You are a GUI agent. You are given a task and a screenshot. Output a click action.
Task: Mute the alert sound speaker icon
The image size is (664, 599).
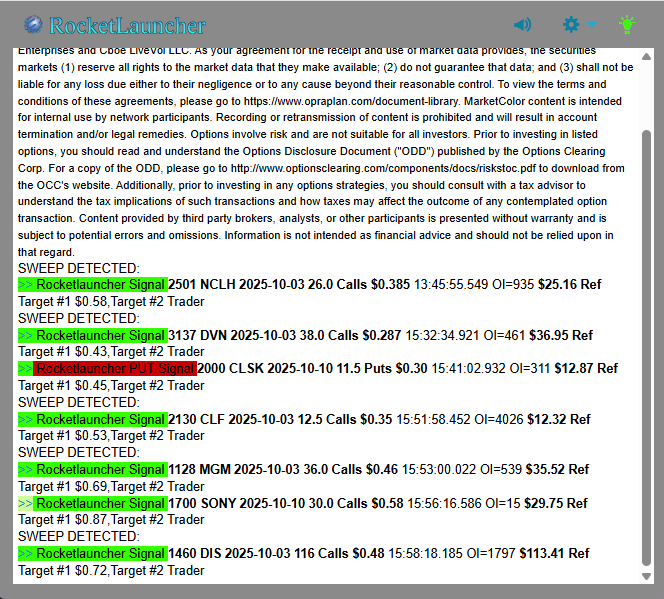(522, 25)
